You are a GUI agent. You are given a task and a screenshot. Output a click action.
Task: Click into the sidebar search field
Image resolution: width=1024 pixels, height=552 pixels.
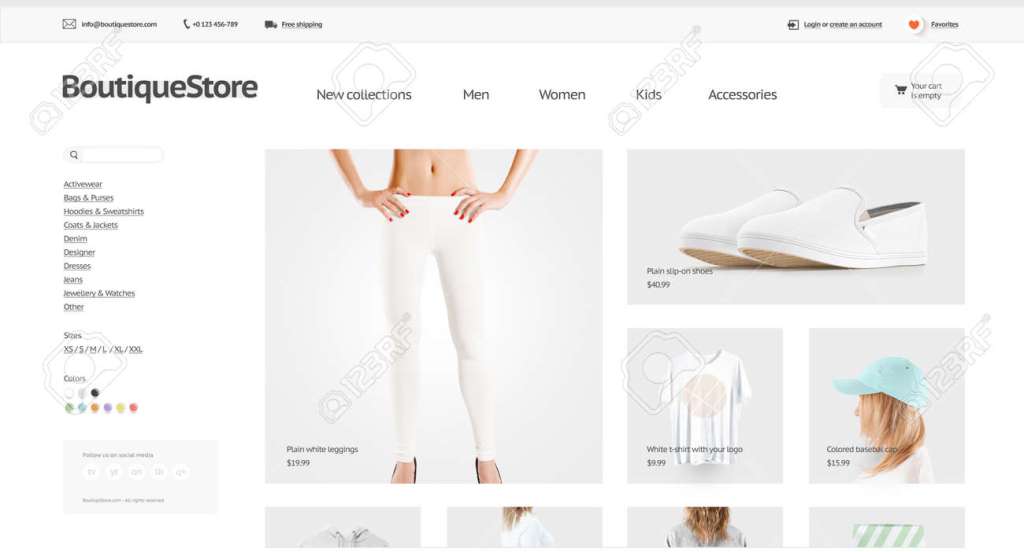tap(114, 155)
